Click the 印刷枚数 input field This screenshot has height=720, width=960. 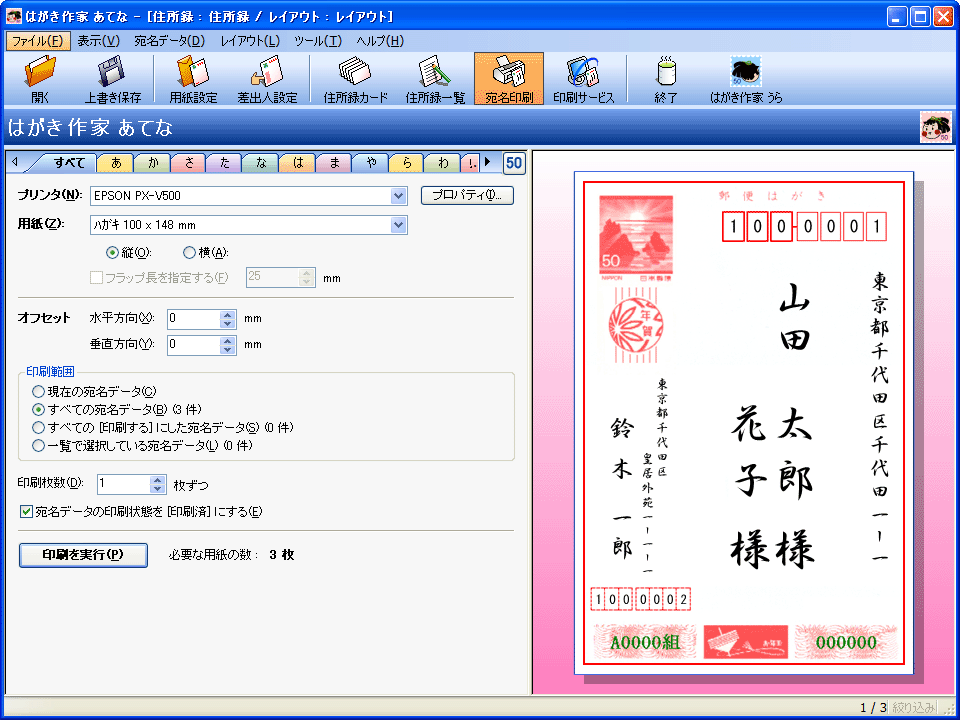[124, 484]
